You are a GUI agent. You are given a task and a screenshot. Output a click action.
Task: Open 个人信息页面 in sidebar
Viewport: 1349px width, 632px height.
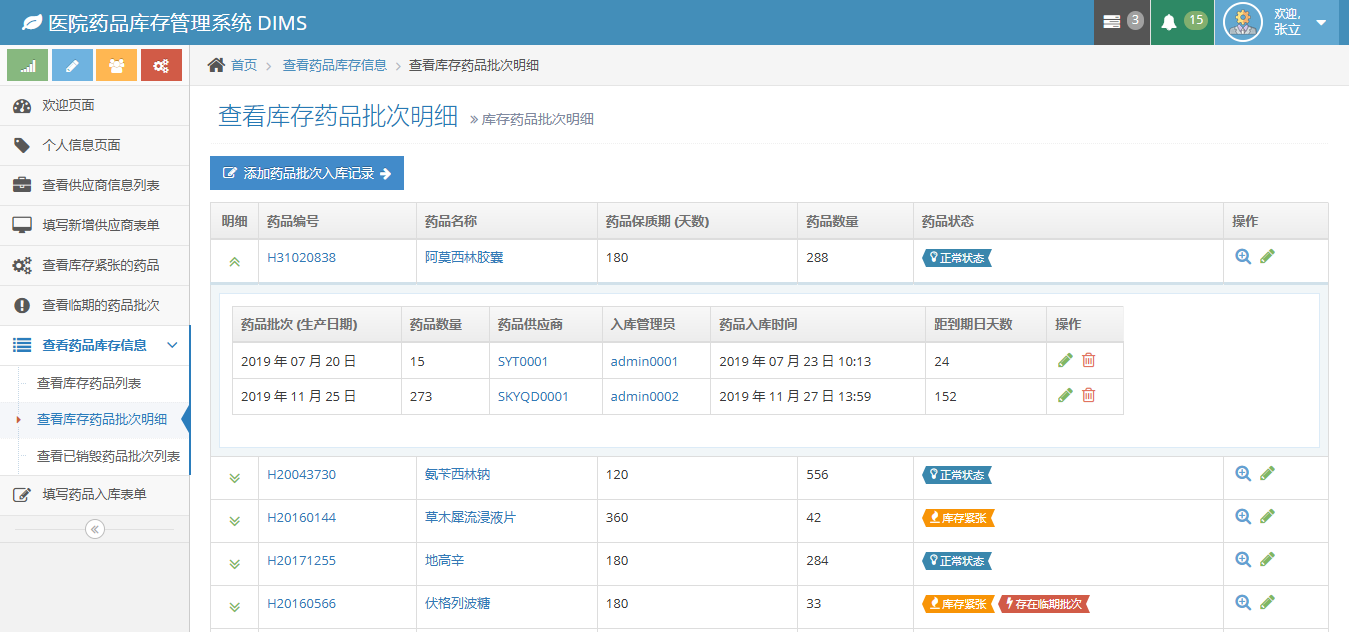coord(94,145)
